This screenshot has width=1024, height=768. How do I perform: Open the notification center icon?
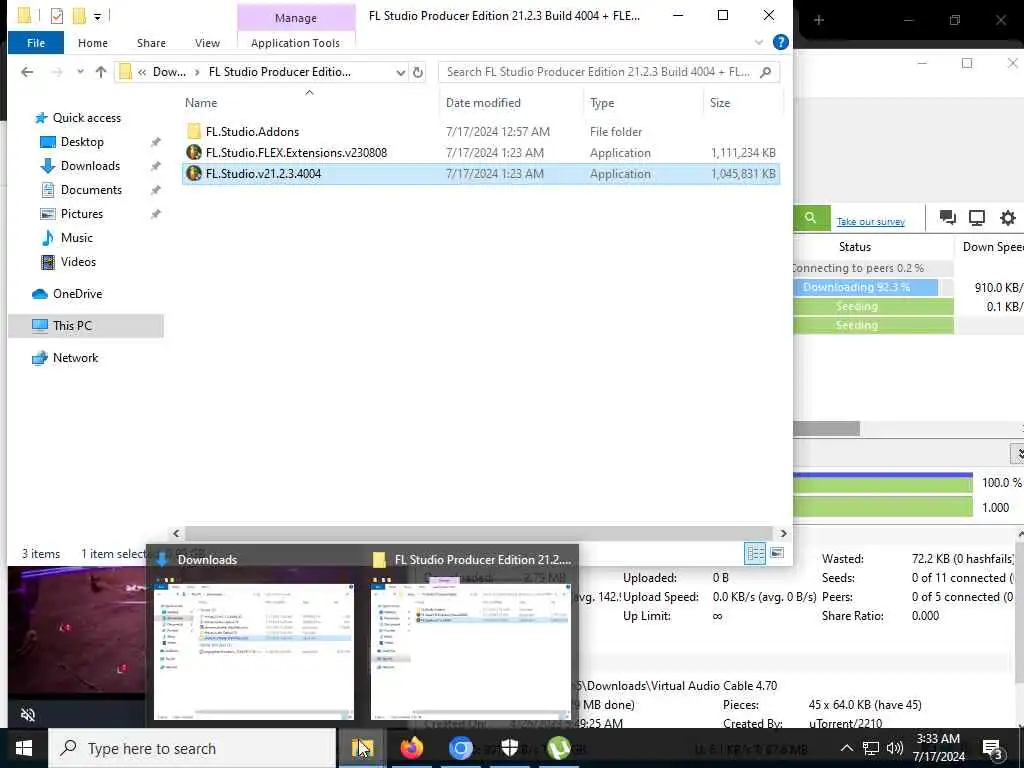coord(993,748)
